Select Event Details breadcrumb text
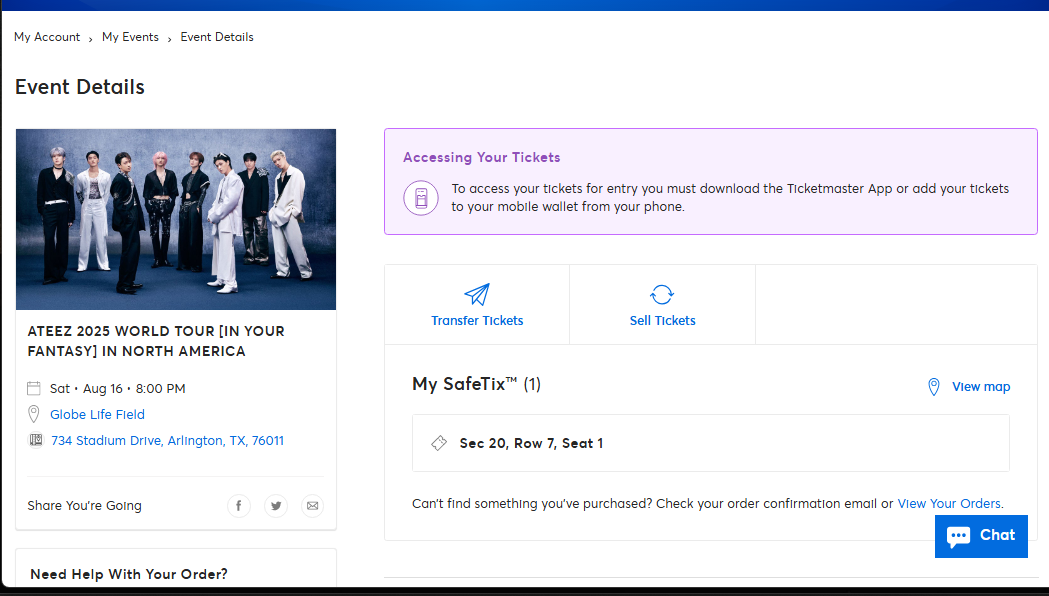The width and height of the screenshot is (1049, 596). [217, 37]
